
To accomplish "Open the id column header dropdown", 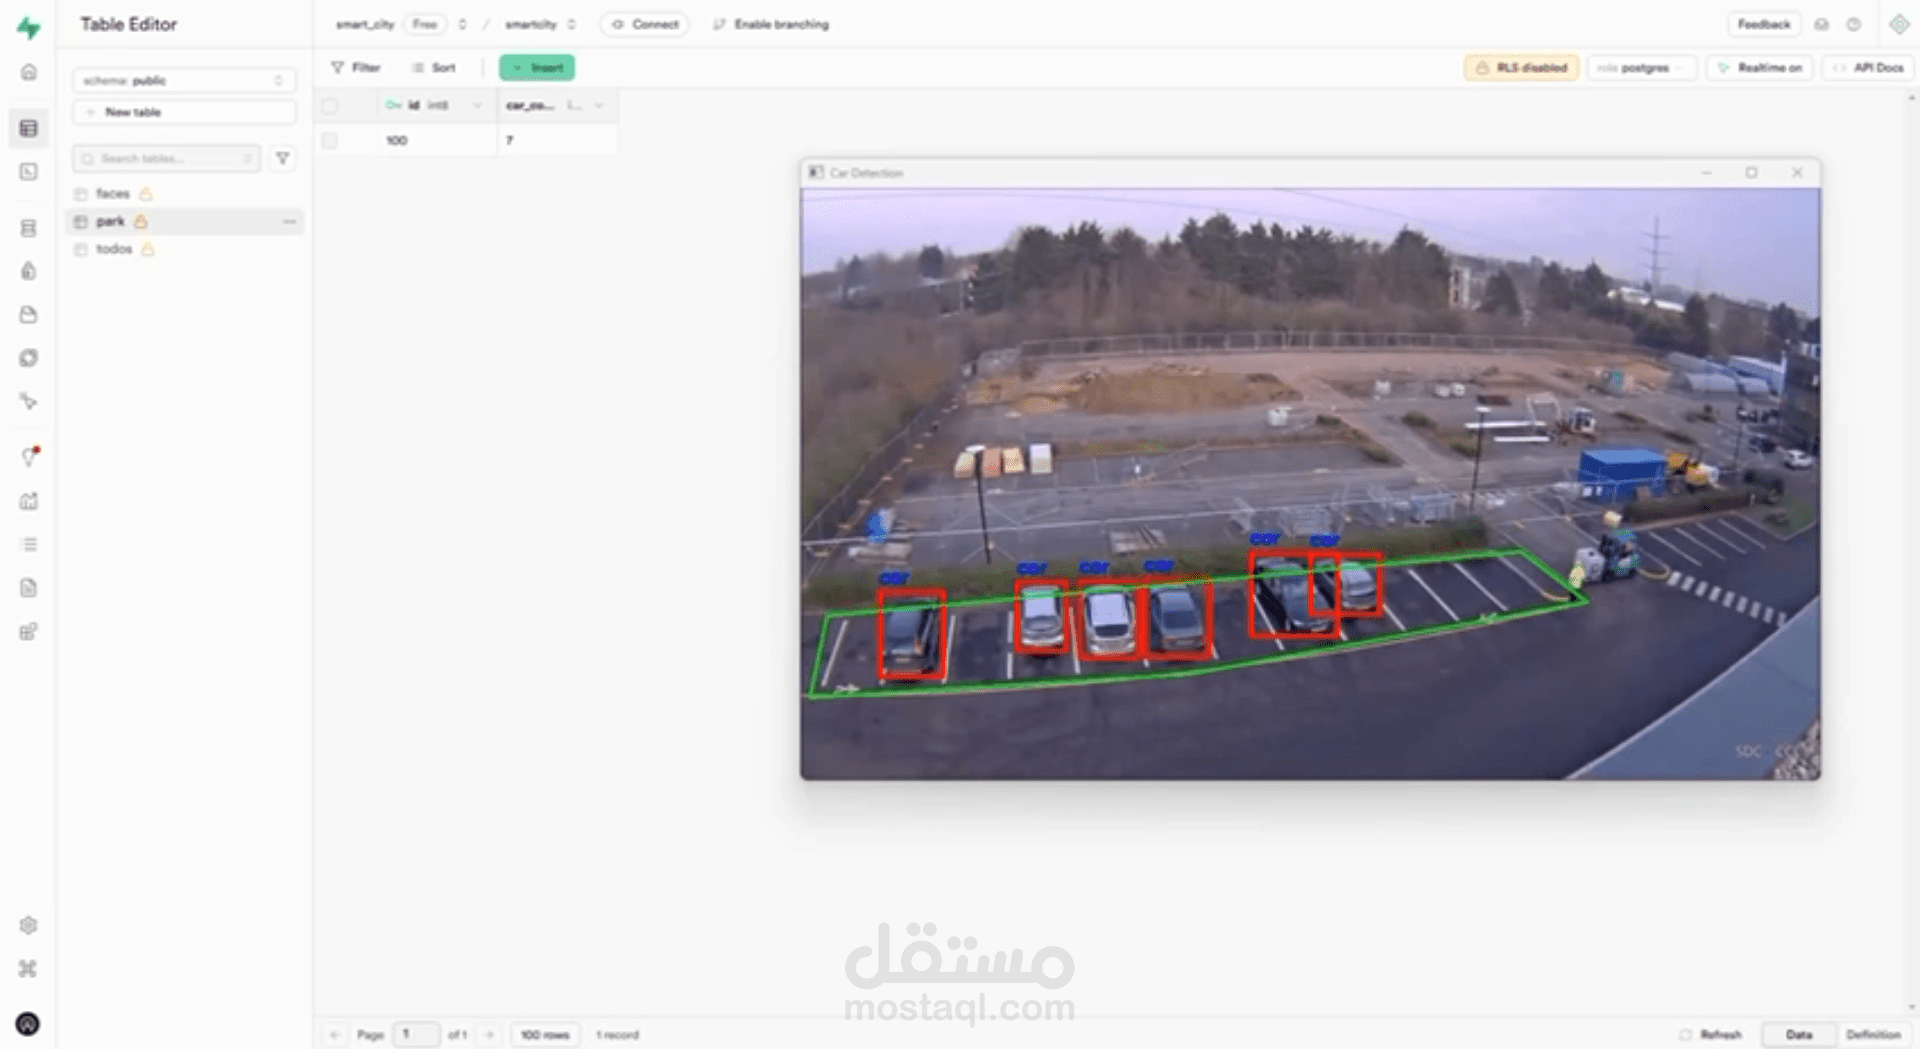I will pyautogui.click(x=477, y=105).
